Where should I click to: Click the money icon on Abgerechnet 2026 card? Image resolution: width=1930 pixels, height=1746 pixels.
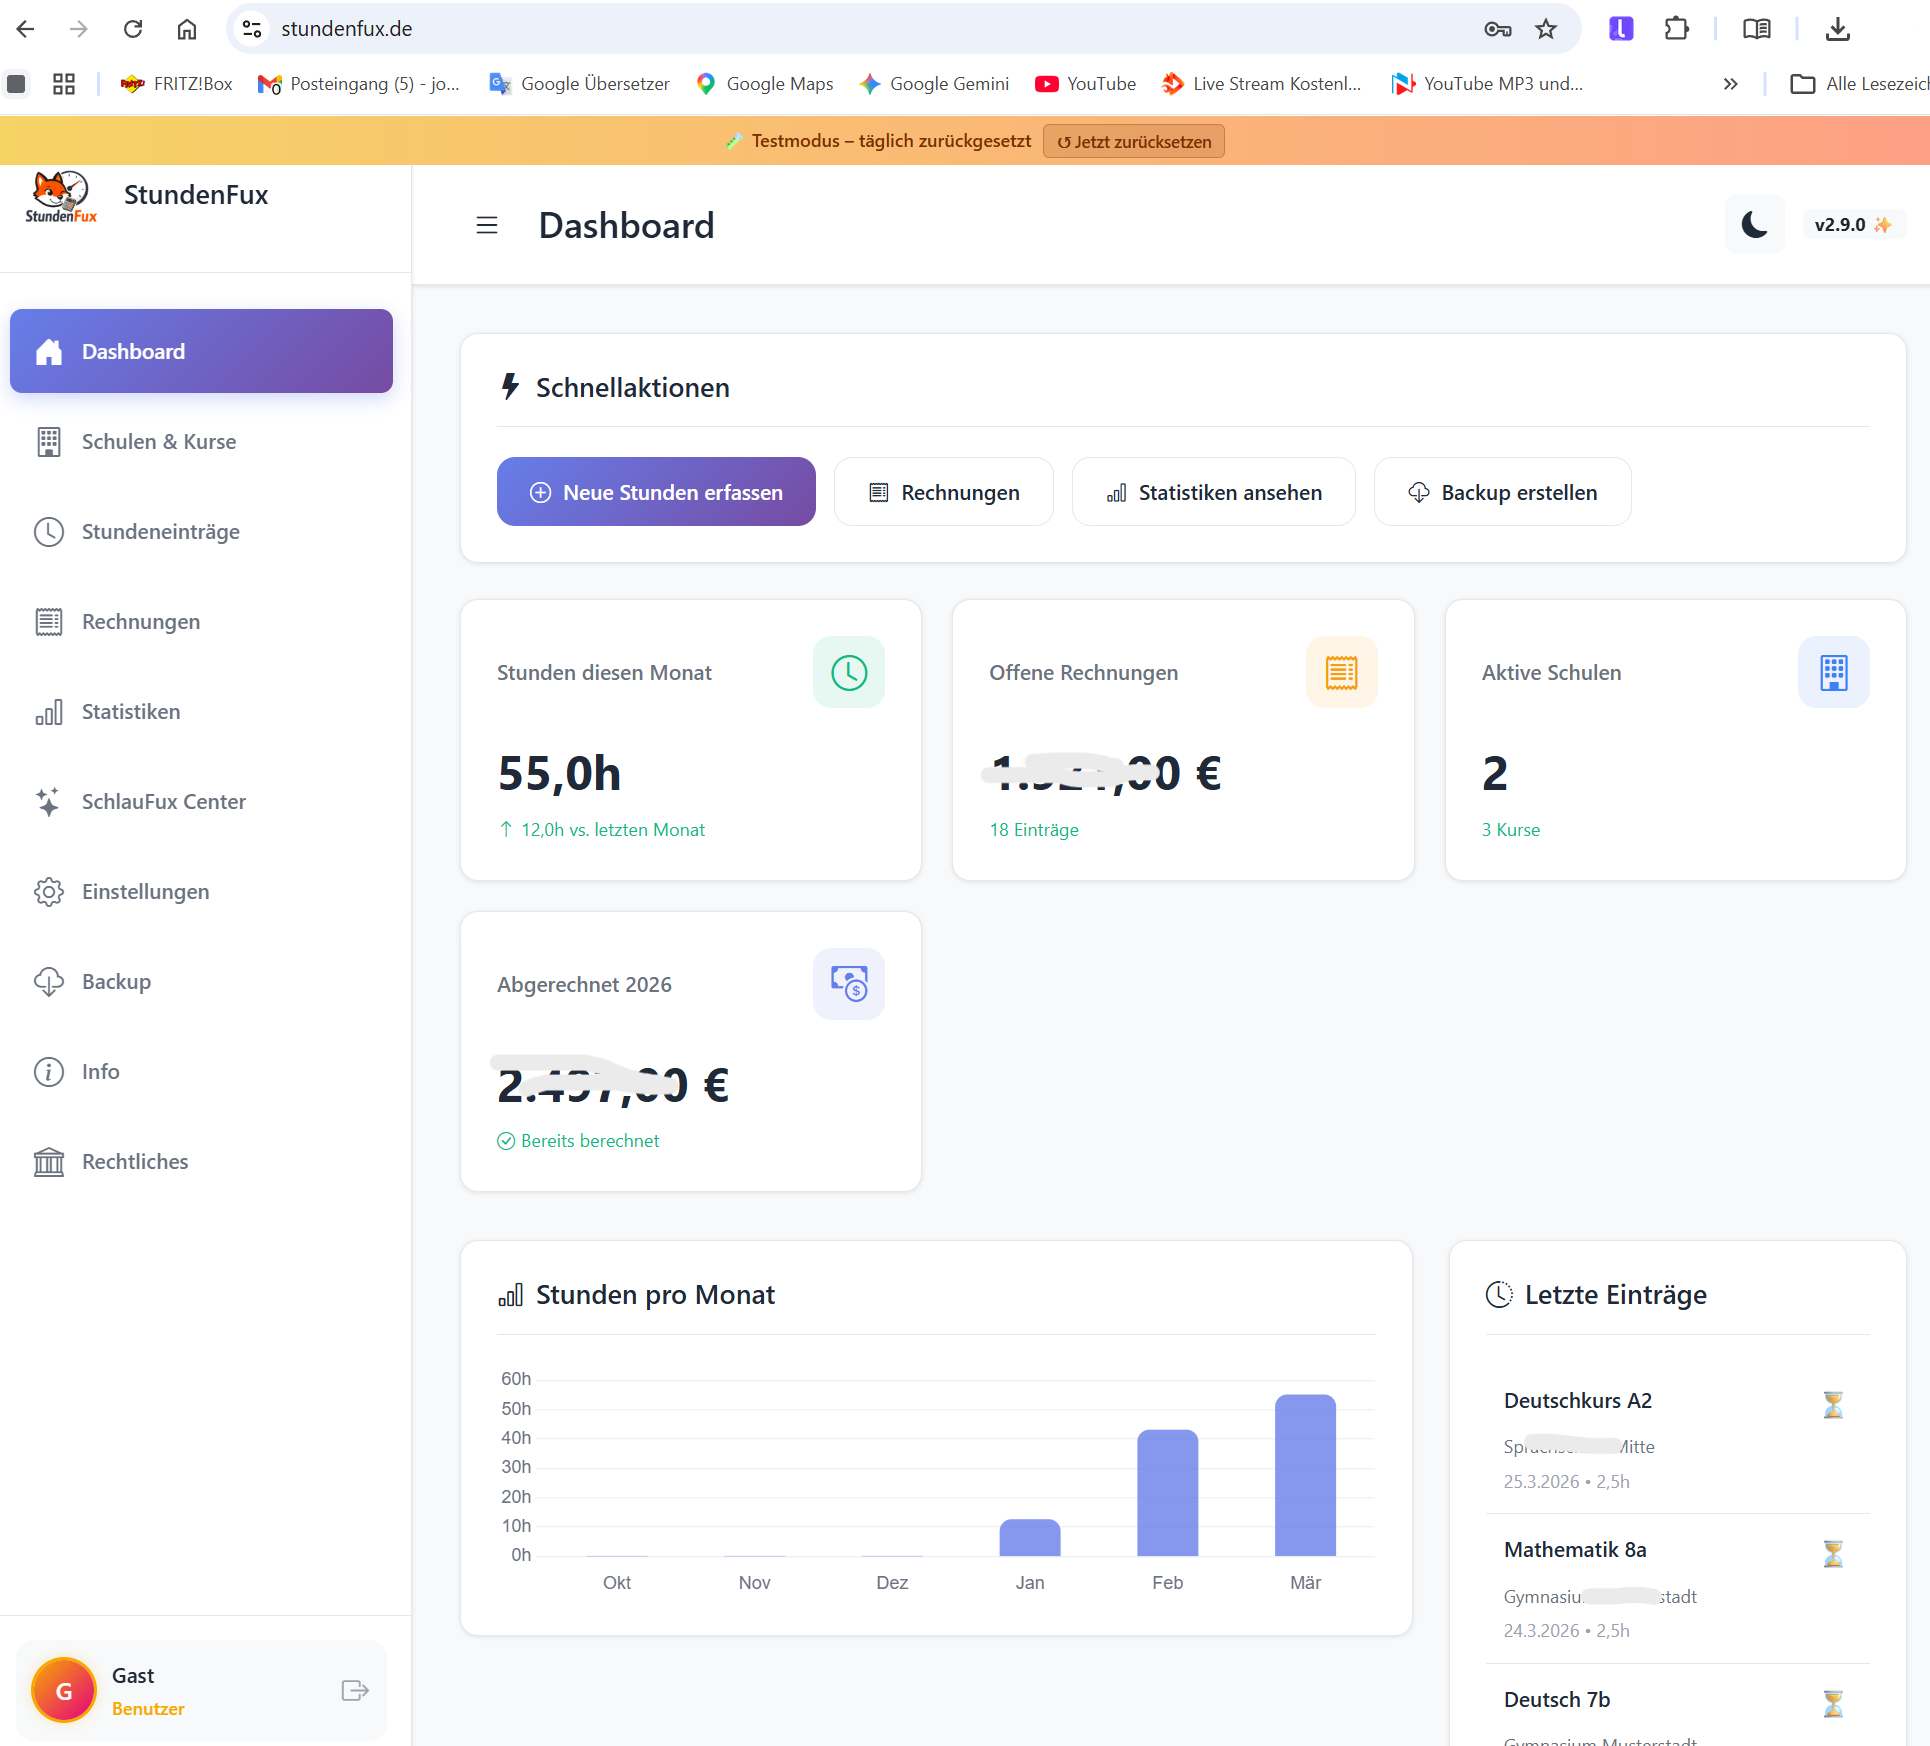[x=848, y=983]
